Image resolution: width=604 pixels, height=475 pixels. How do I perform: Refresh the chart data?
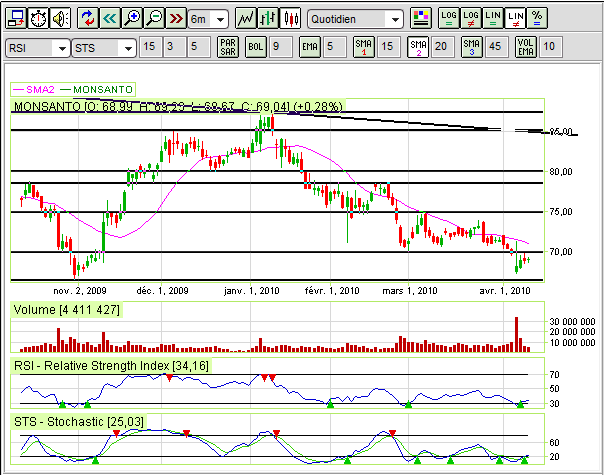point(88,18)
